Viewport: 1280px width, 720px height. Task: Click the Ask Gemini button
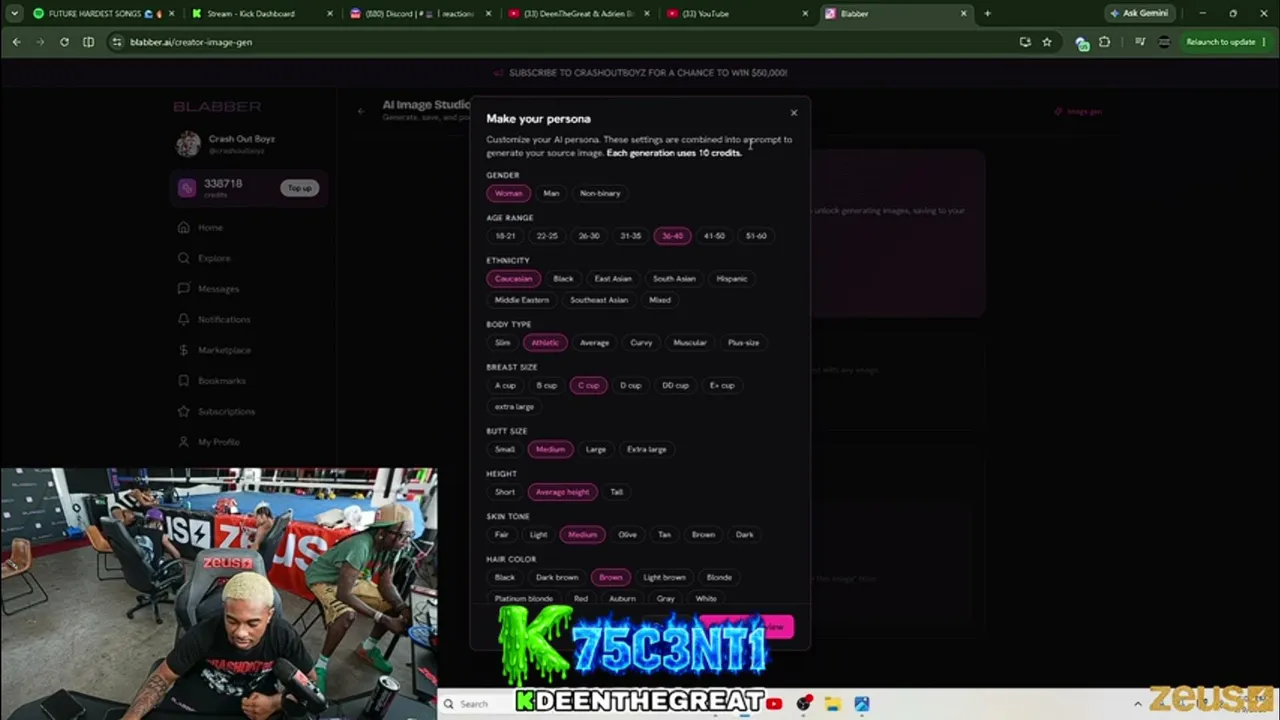(x=1139, y=14)
